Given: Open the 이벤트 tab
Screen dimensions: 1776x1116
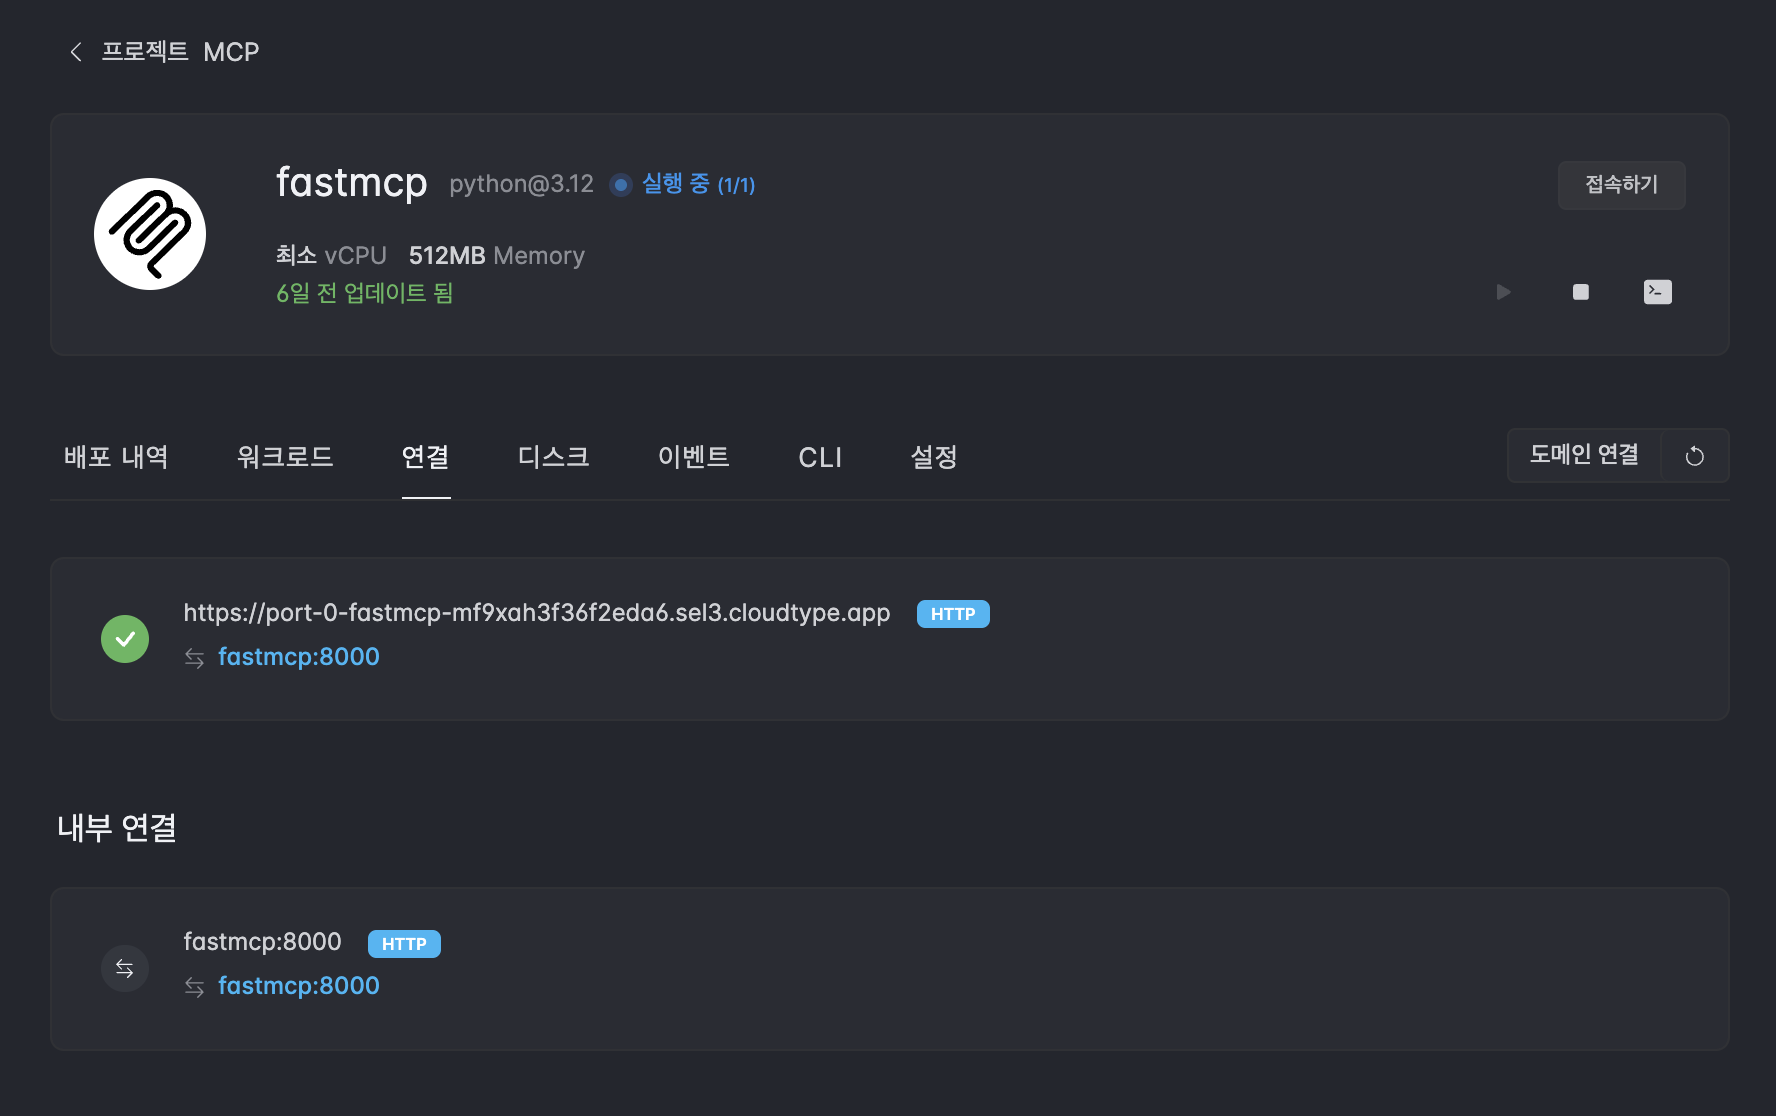Looking at the screenshot, I should 694,457.
